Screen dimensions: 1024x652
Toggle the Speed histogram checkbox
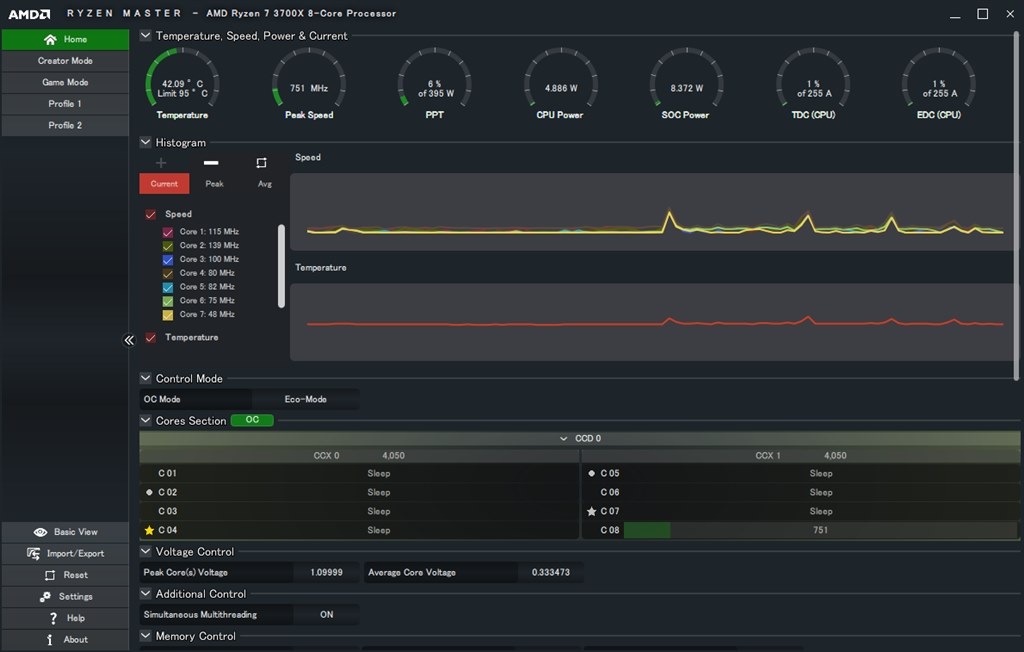pyautogui.click(x=151, y=214)
